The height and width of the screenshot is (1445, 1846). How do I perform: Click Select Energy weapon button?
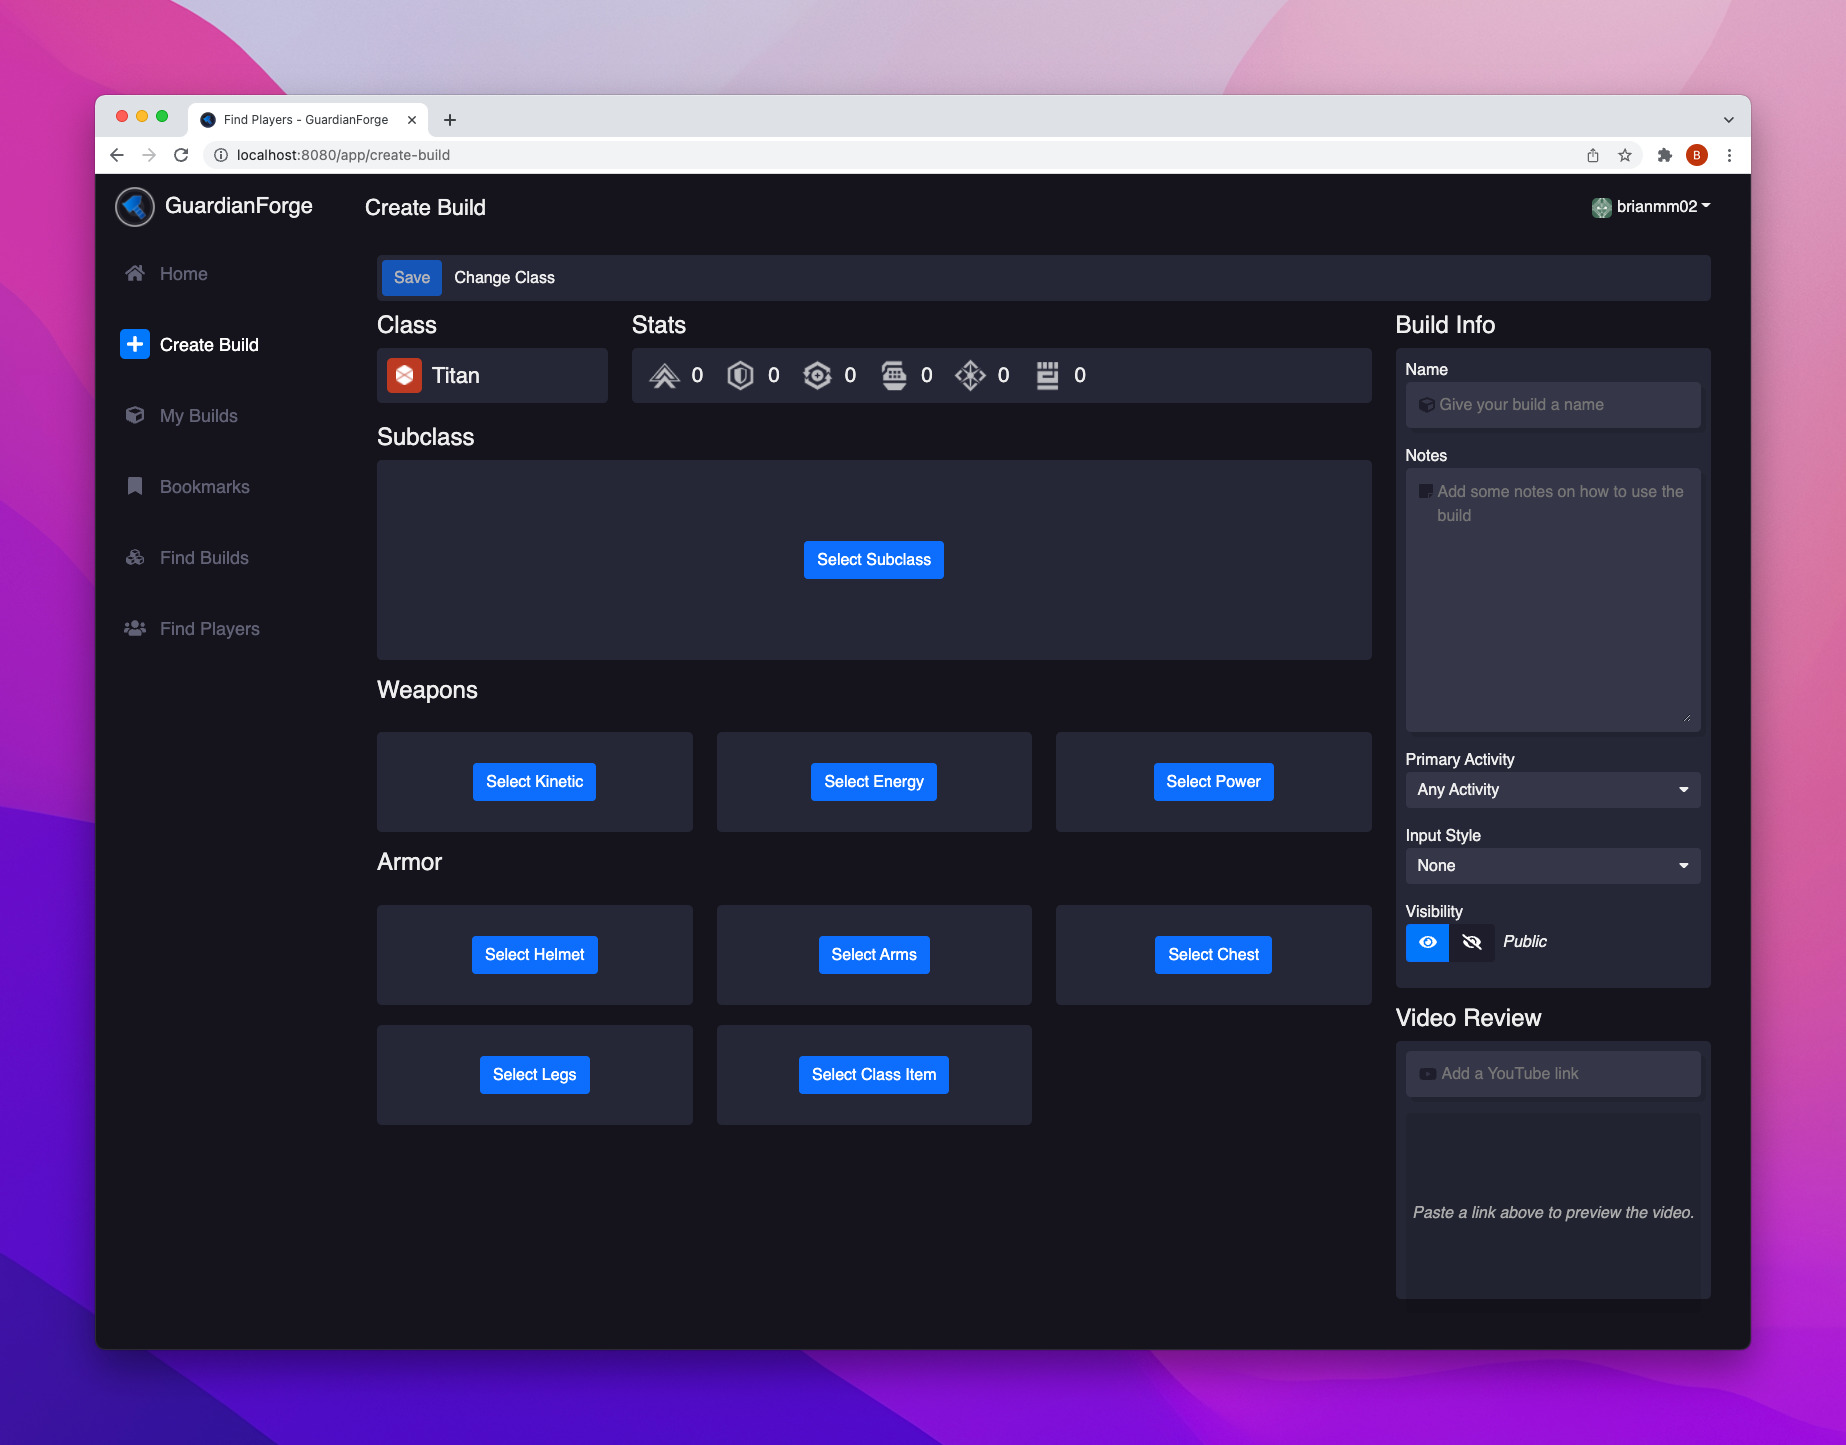pos(874,782)
